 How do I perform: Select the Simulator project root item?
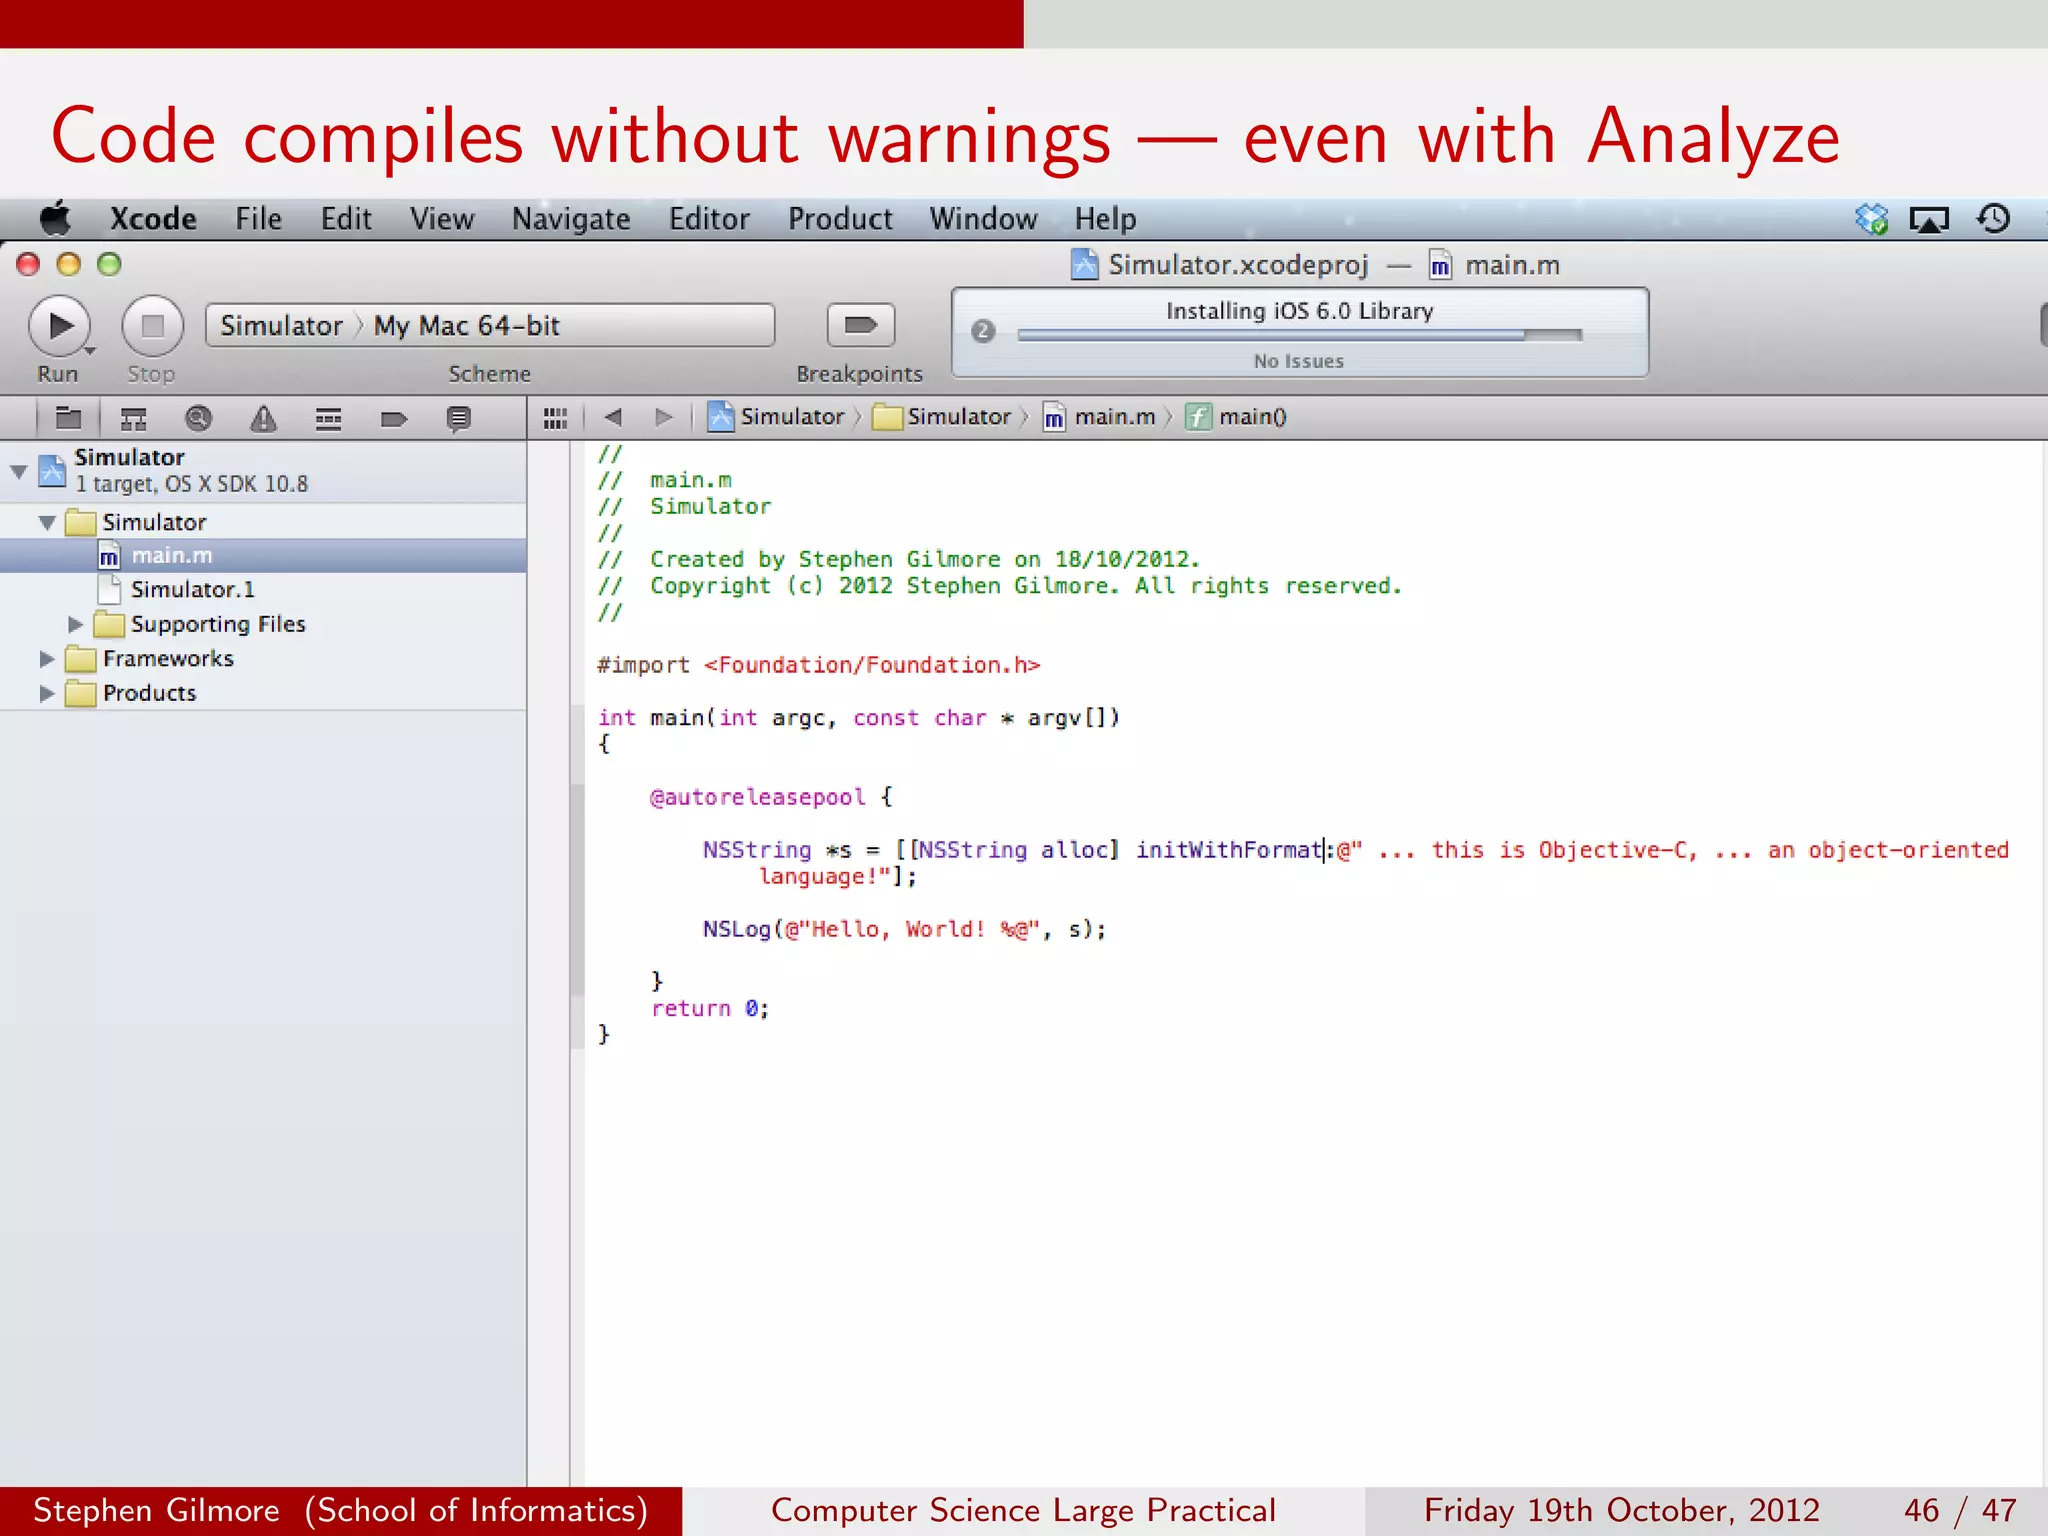(x=263, y=470)
